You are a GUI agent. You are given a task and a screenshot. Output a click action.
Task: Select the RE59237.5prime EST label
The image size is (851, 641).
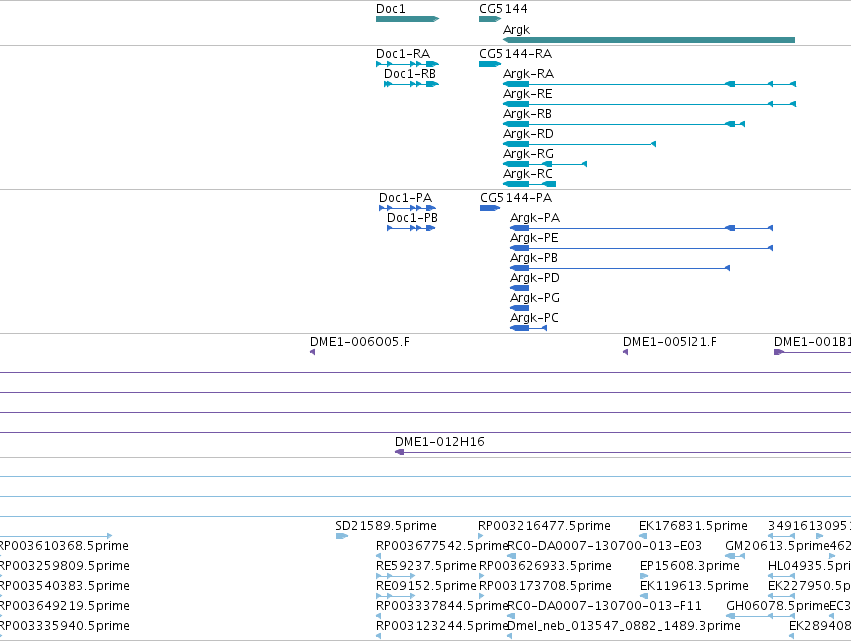(x=426, y=566)
